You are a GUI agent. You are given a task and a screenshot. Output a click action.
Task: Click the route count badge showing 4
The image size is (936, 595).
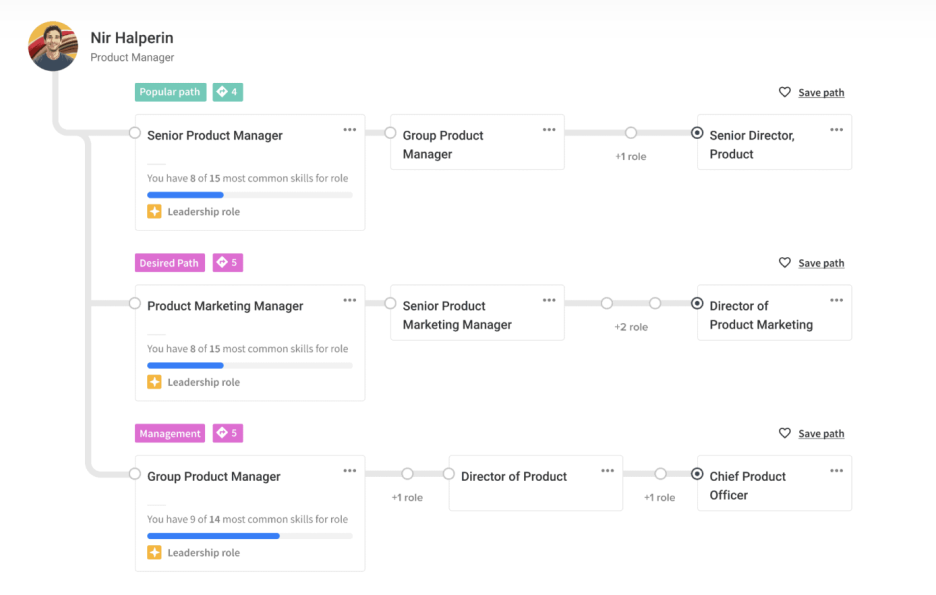pos(228,92)
